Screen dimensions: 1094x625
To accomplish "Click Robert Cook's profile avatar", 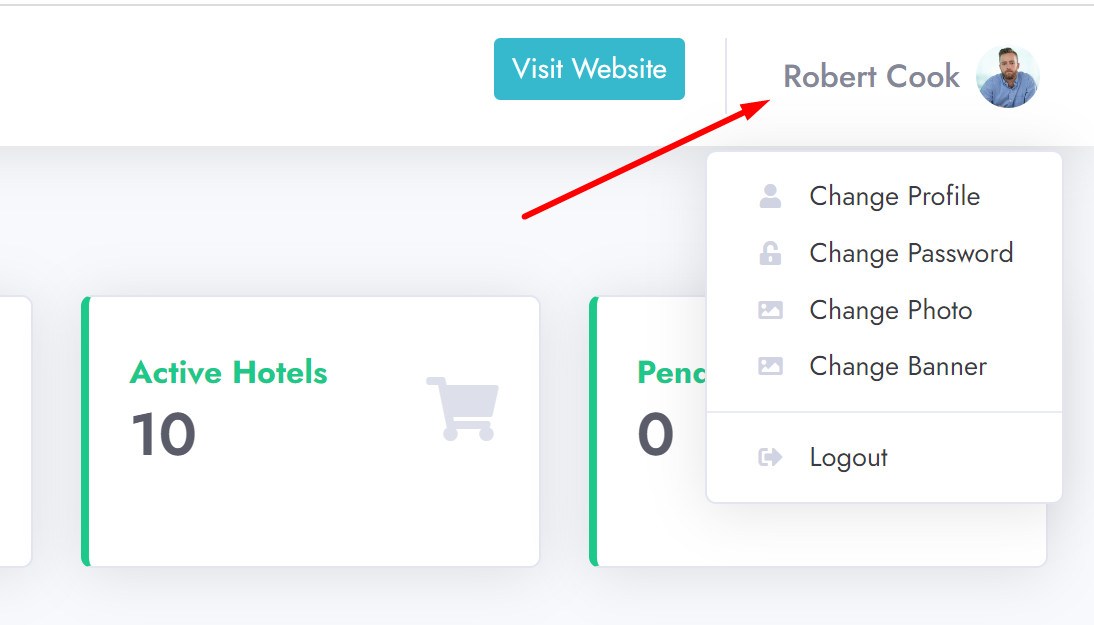I will point(1007,77).
